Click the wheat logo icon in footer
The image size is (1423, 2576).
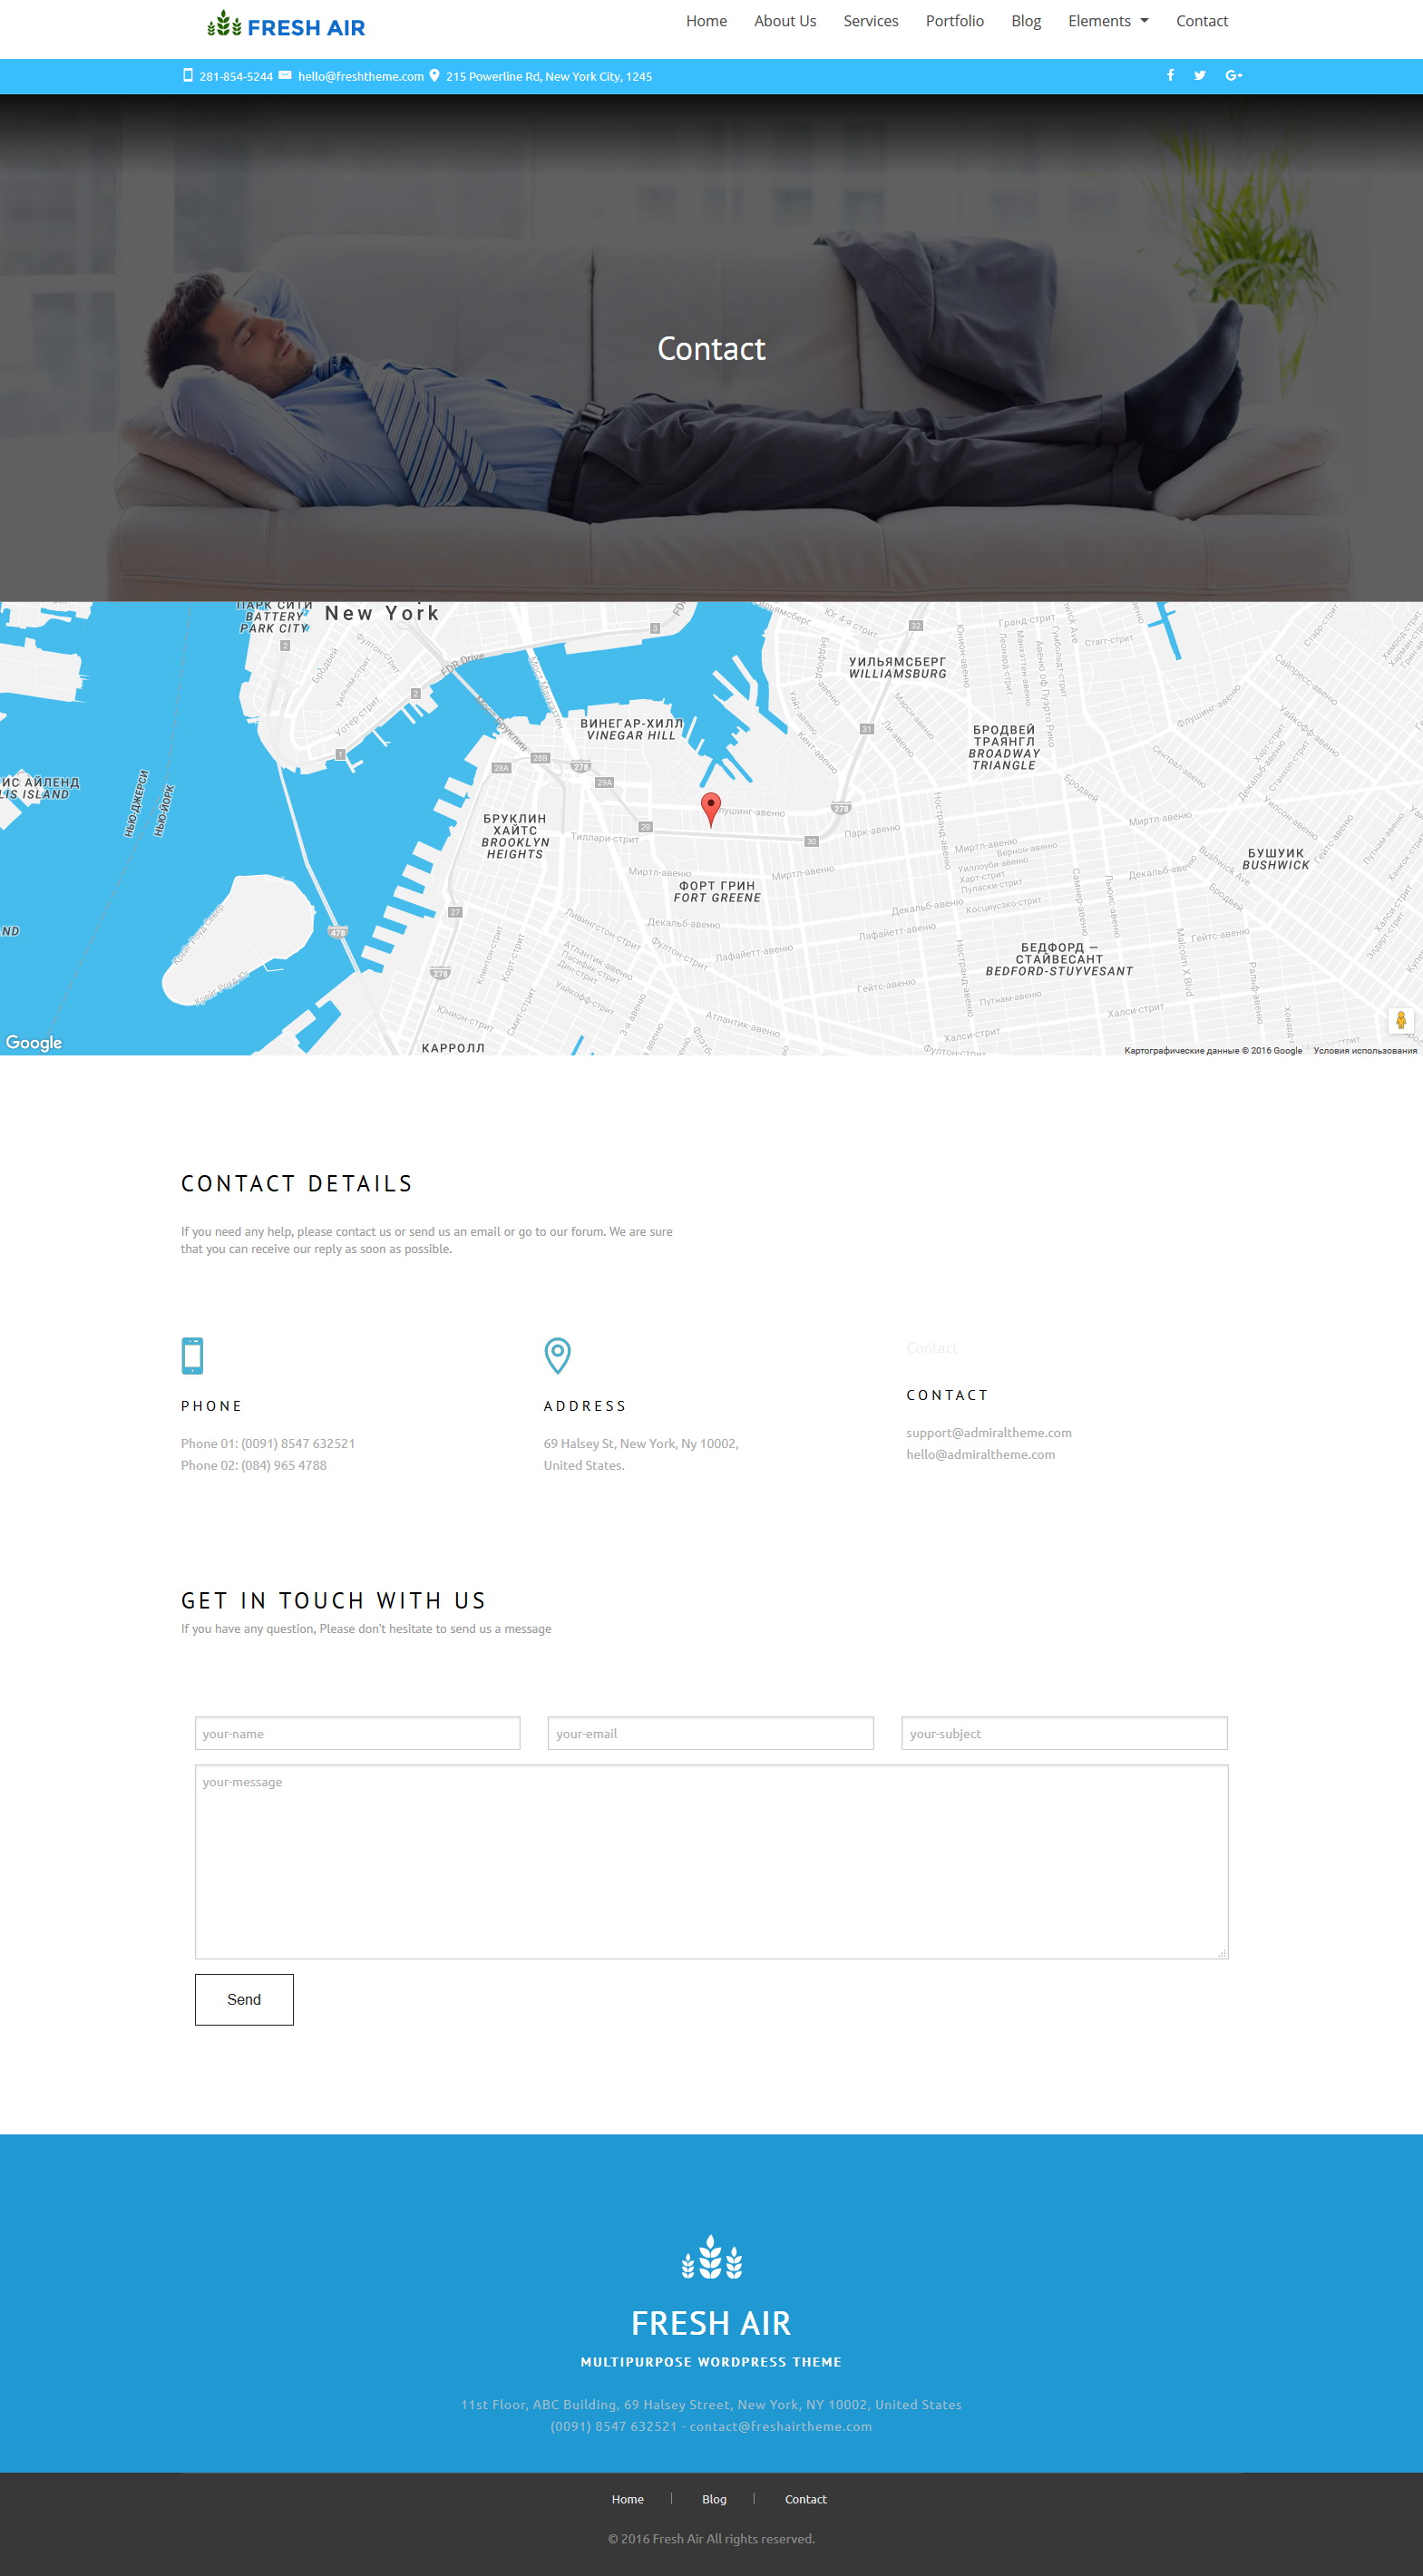pyautogui.click(x=711, y=2258)
